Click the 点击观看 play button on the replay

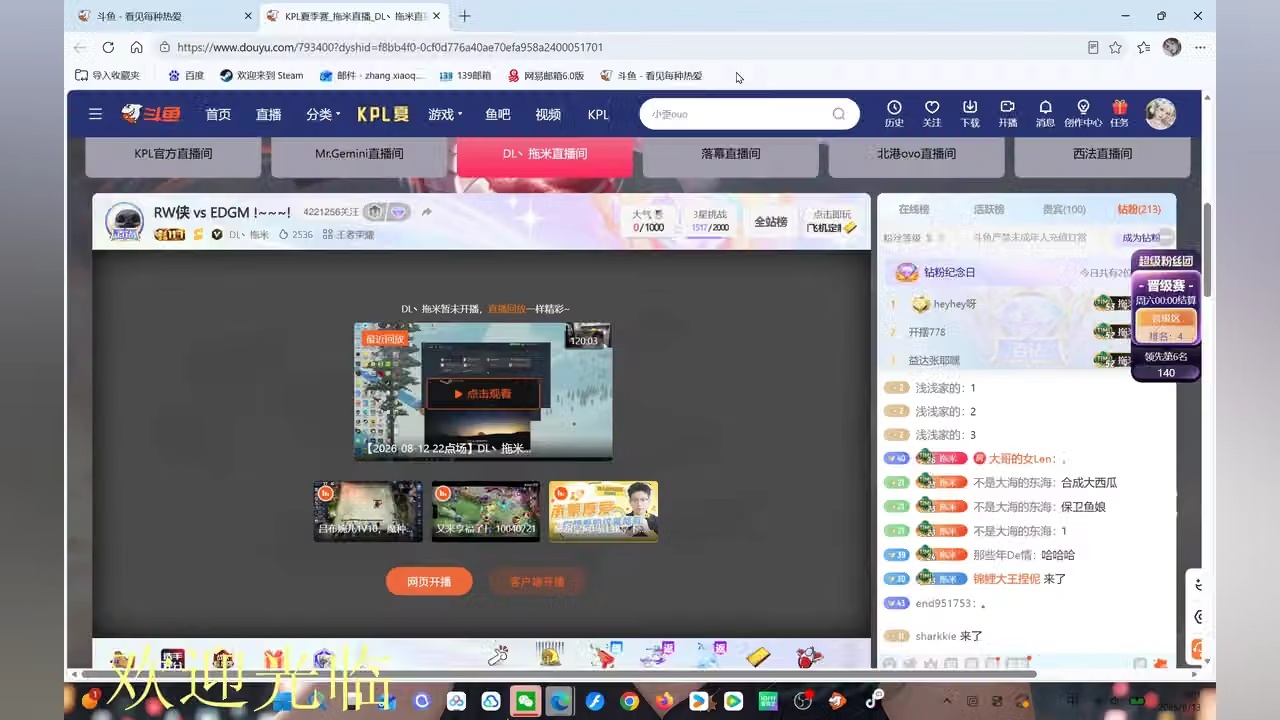point(483,394)
